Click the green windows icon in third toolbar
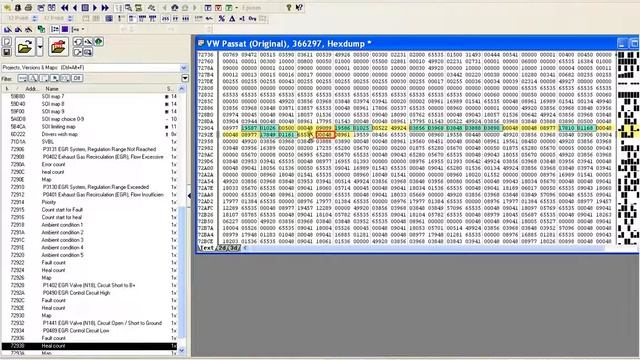The width and height of the screenshot is (640, 360). tap(41, 29)
